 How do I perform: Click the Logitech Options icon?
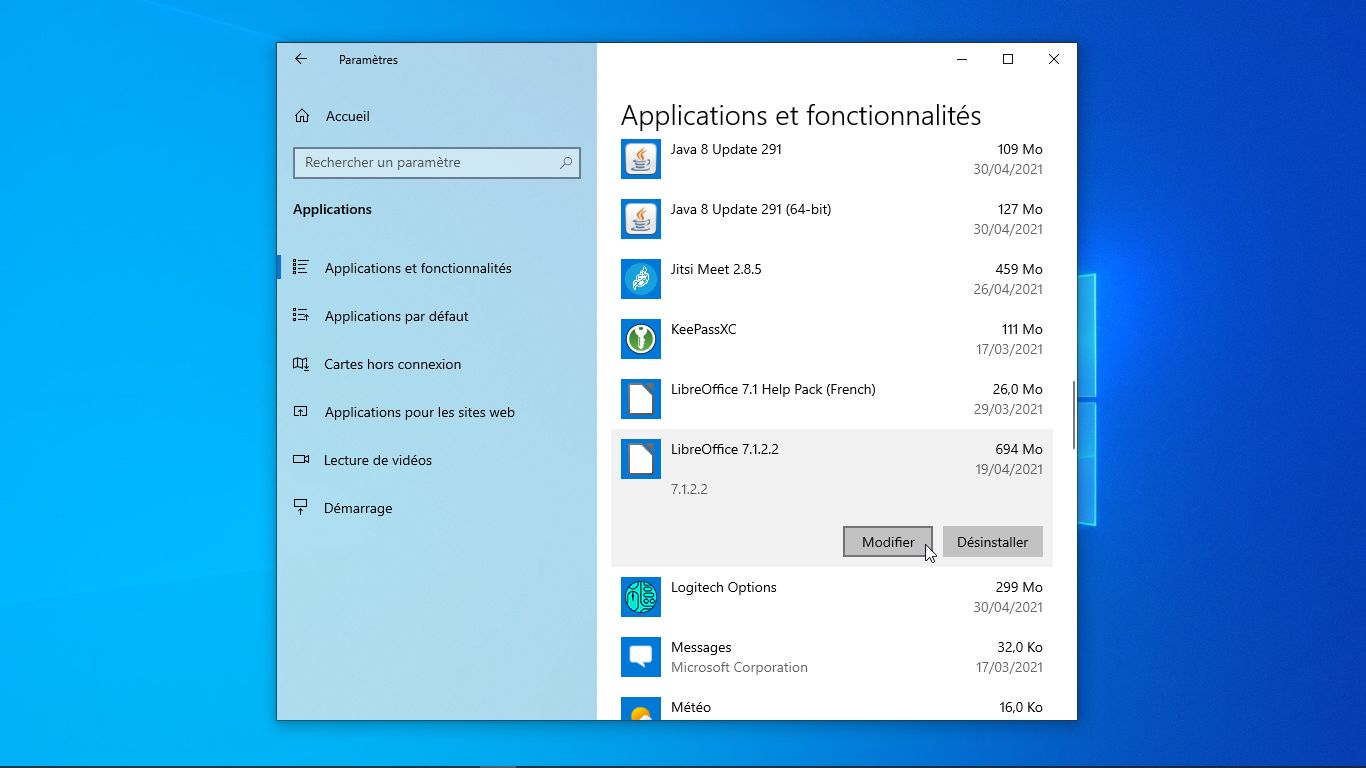coord(641,597)
